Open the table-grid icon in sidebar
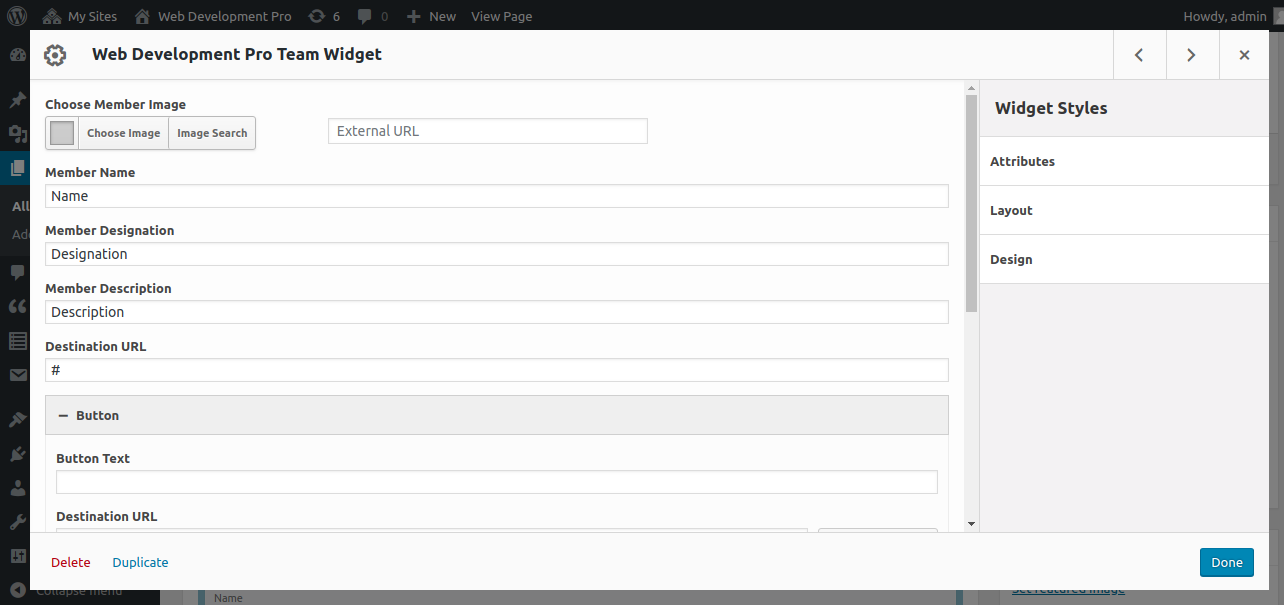Screen dimensions: 1284x605 coord(17,340)
